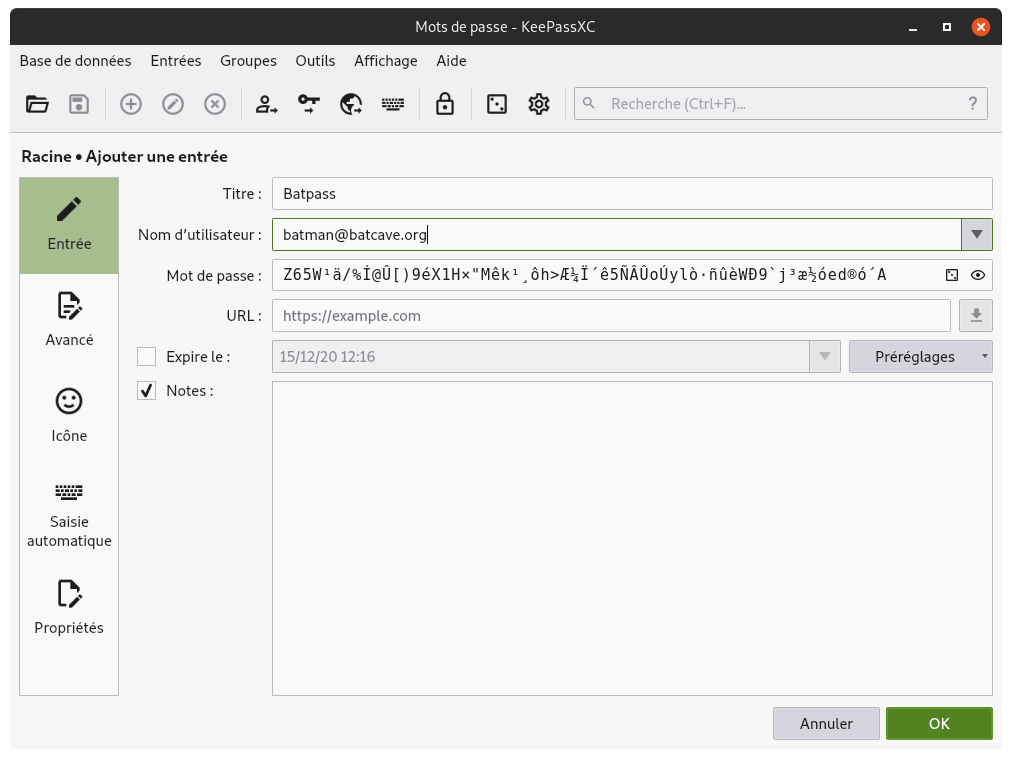Switch to Icône sidebar section
Viewport: 1012px width, 759px height.
pyautogui.click(x=69, y=416)
